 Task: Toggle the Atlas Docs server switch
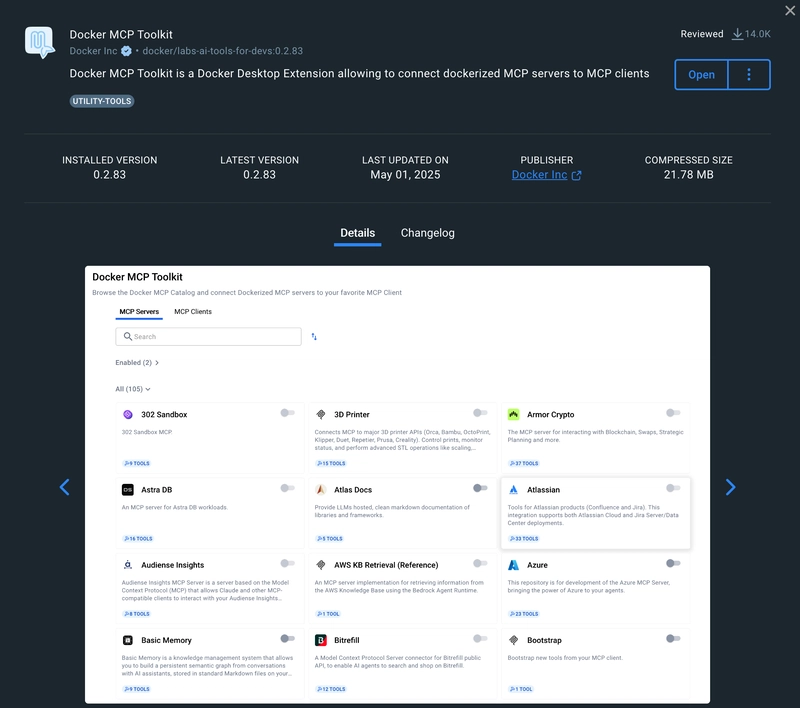pos(480,488)
